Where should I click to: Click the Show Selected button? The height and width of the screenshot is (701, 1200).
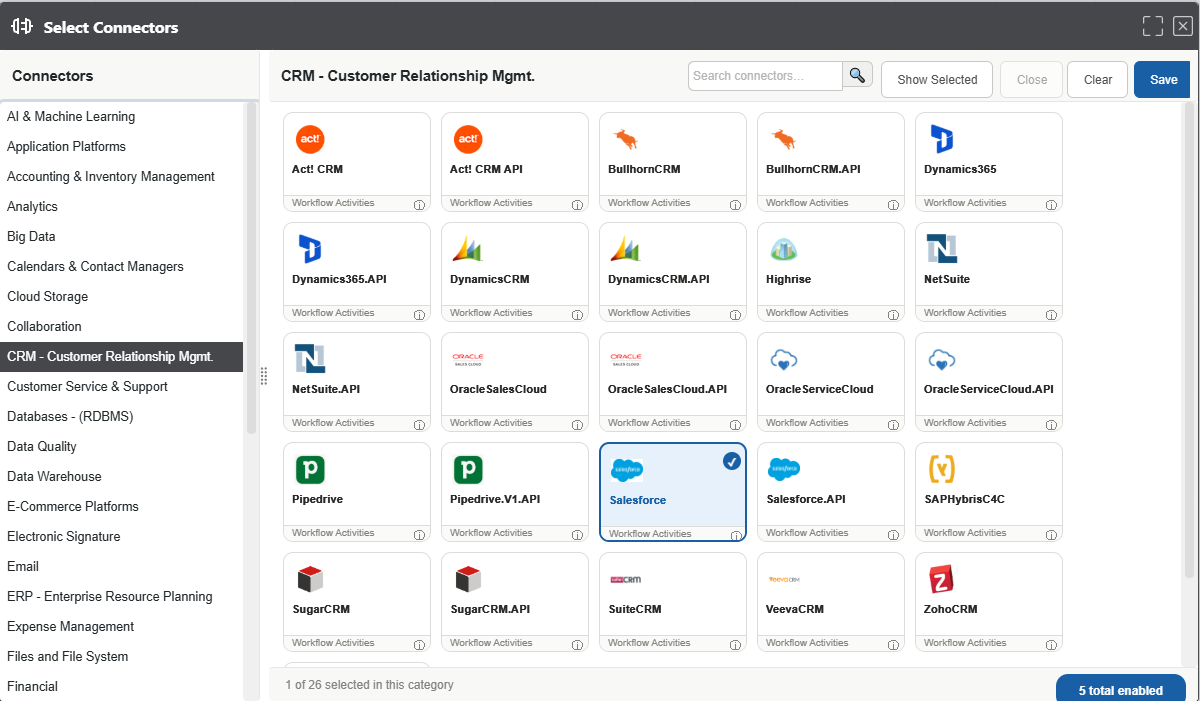pyautogui.click(x=937, y=80)
